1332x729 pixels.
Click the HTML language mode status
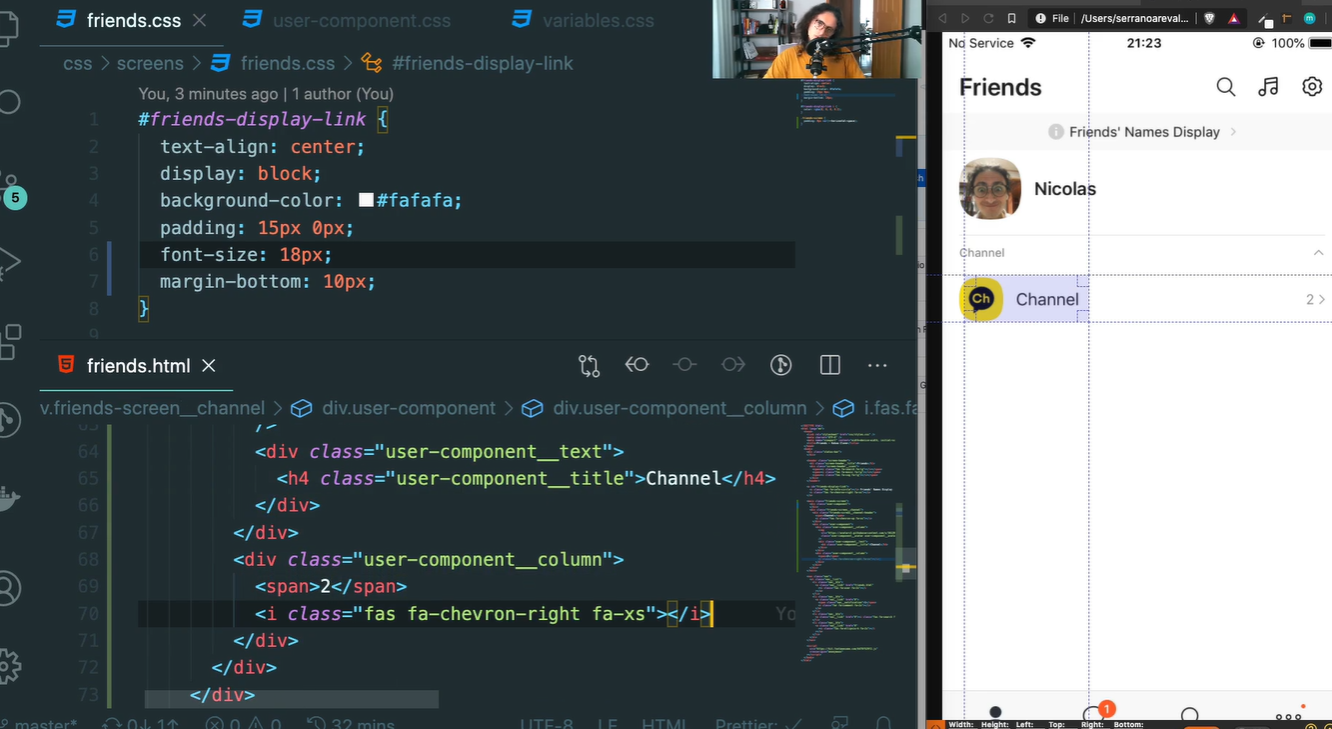[x=664, y=724]
